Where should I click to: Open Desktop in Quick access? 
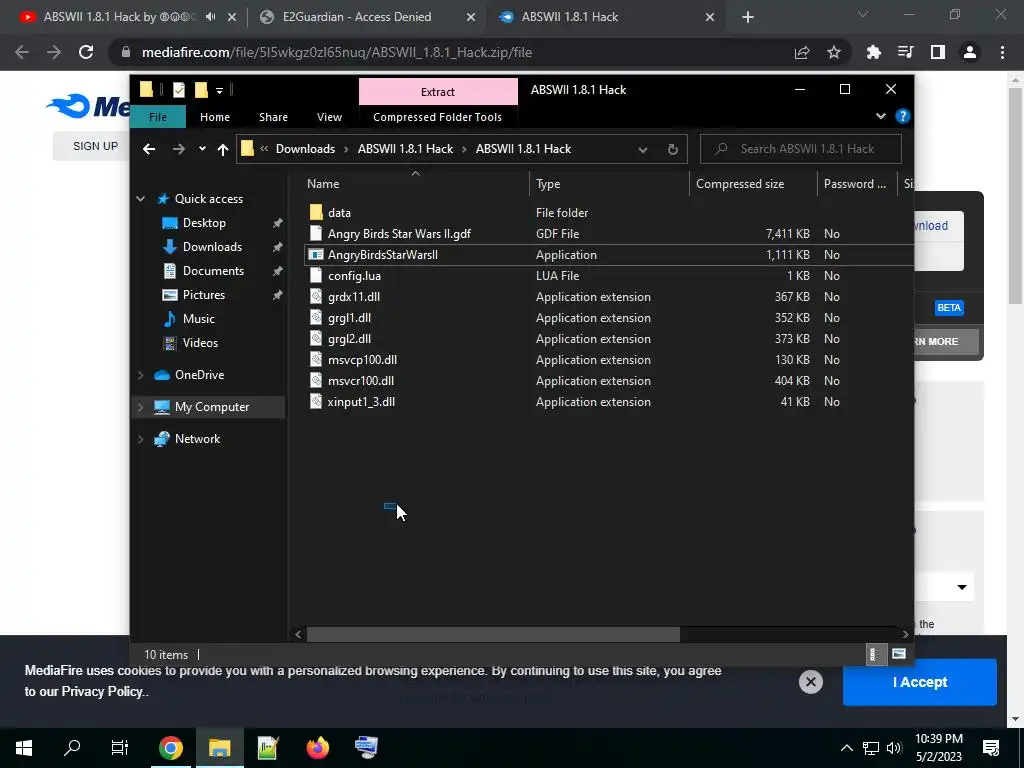(x=204, y=223)
